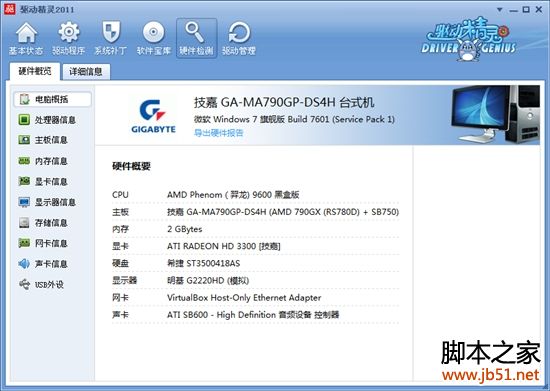Select 存储信息 in the sidebar
This screenshot has width=550, height=391.
[51, 223]
